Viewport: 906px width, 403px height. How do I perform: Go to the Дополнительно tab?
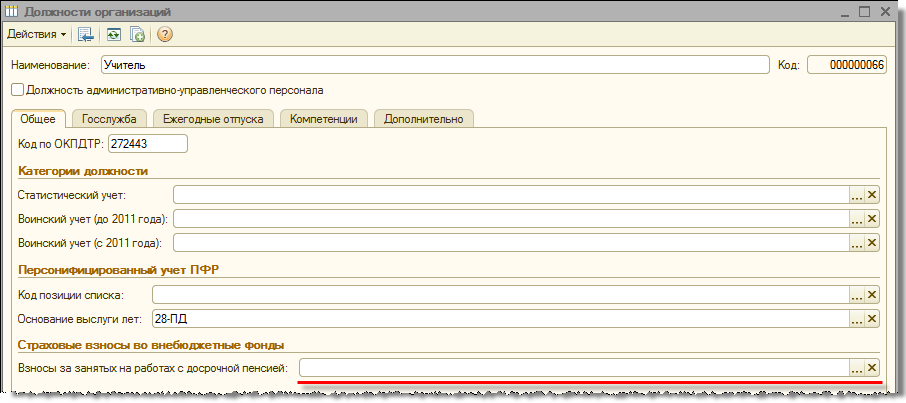tap(424, 119)
